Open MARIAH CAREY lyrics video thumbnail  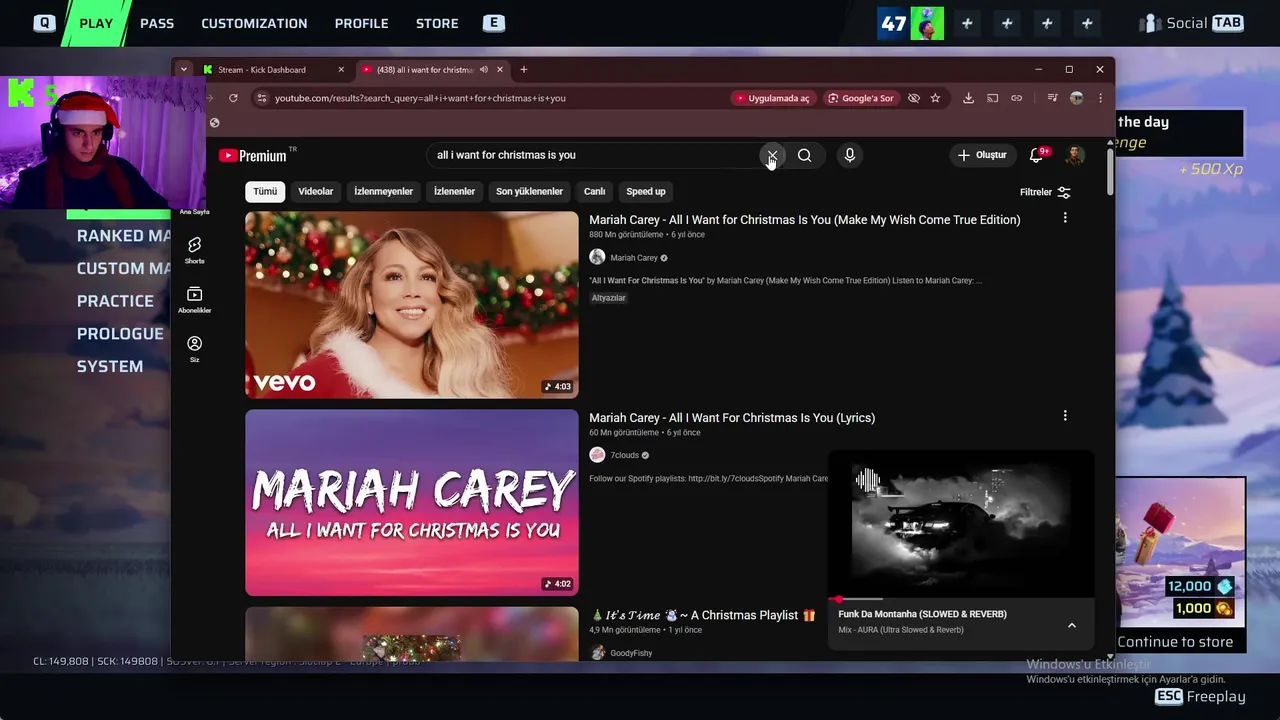pyautogui.click(x=411, y=502)
